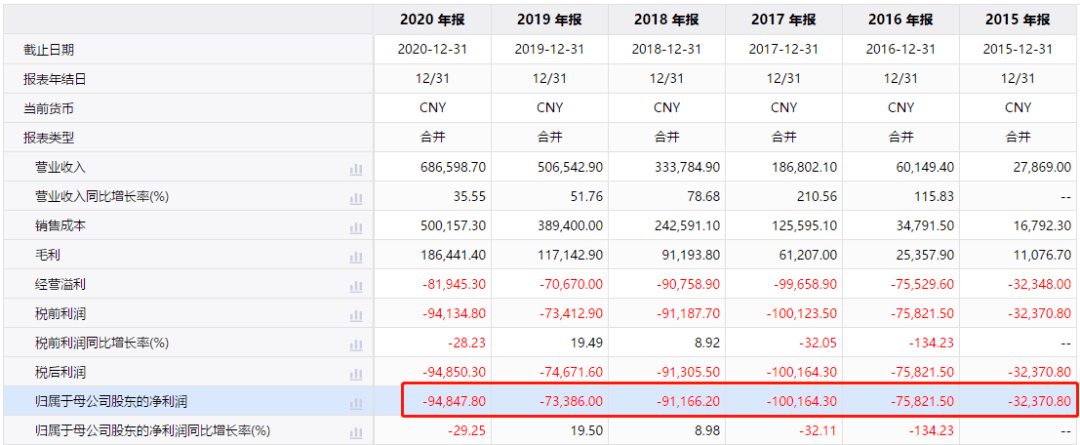Screen dimensions: 1080x445
Task: Select the 2016-12-31 date cell
Action: (x=901, y=49)
